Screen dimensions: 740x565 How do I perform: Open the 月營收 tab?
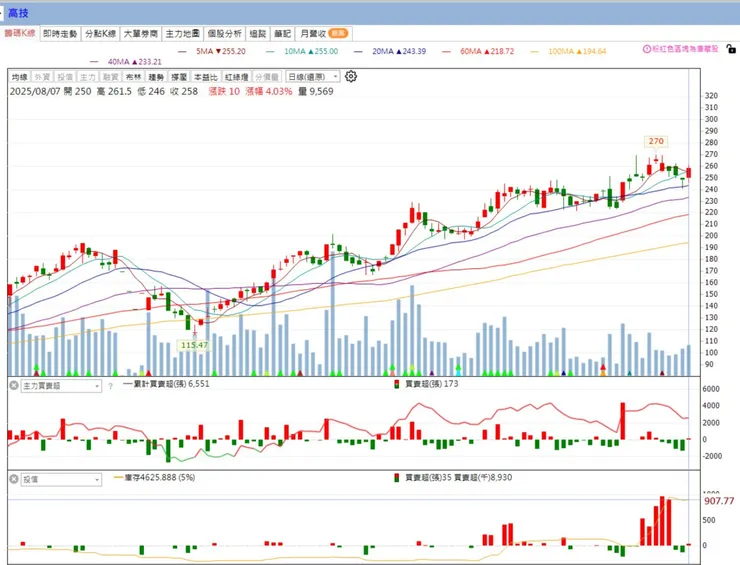pyautogui.click(x=324, y=34)
